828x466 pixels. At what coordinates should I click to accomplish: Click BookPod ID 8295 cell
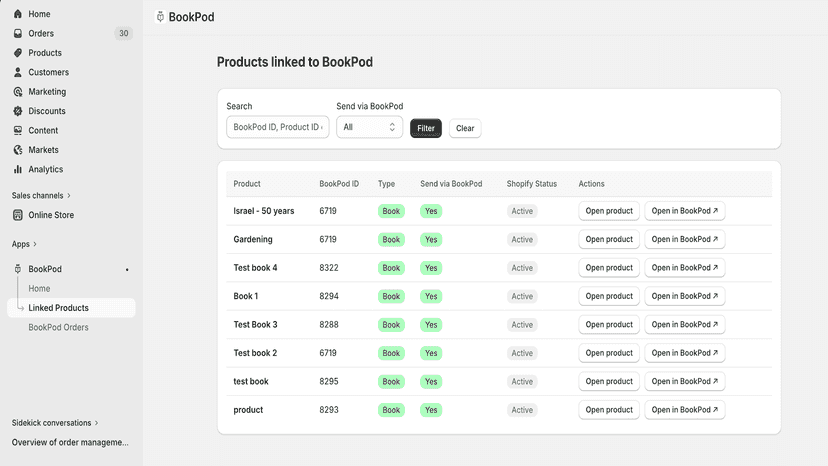coord(328,381)
